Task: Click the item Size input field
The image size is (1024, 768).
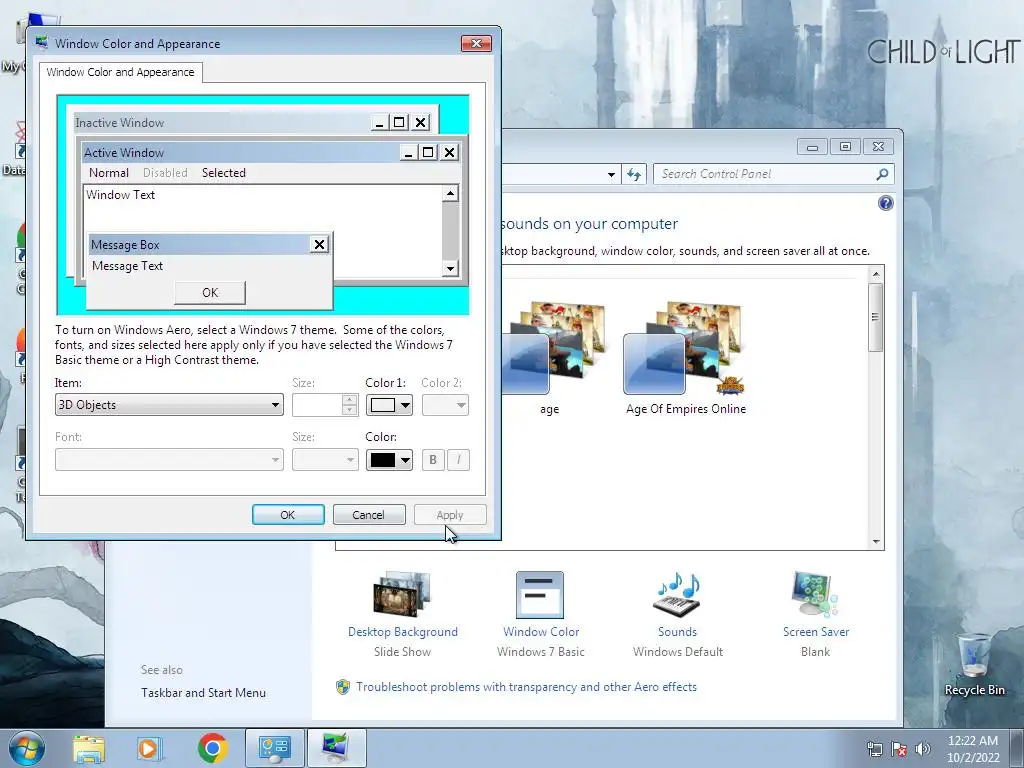Action: coord(317,405)
